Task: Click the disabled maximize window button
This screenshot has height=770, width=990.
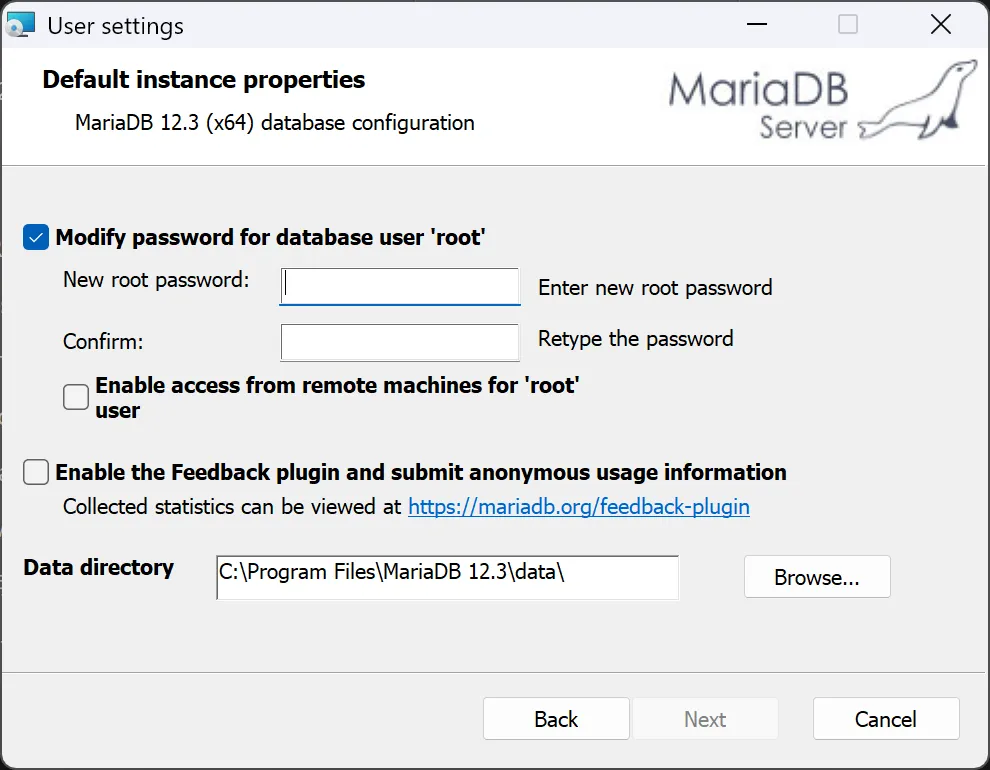Action: (848, 25)
